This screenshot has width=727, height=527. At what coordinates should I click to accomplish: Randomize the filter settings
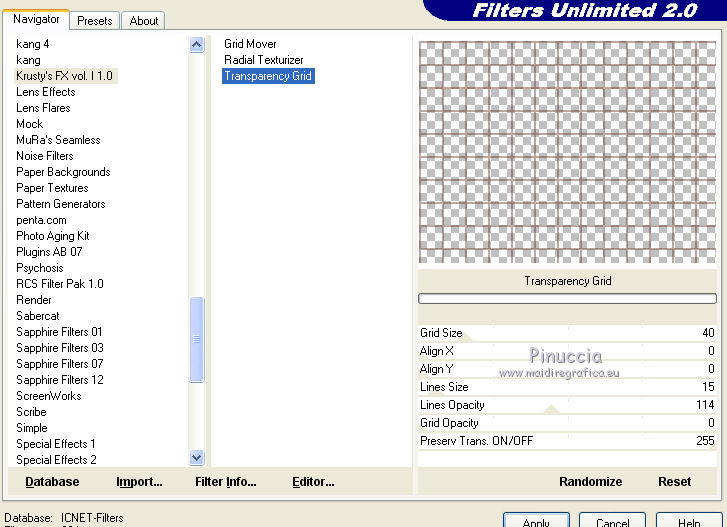pos(590,482)
